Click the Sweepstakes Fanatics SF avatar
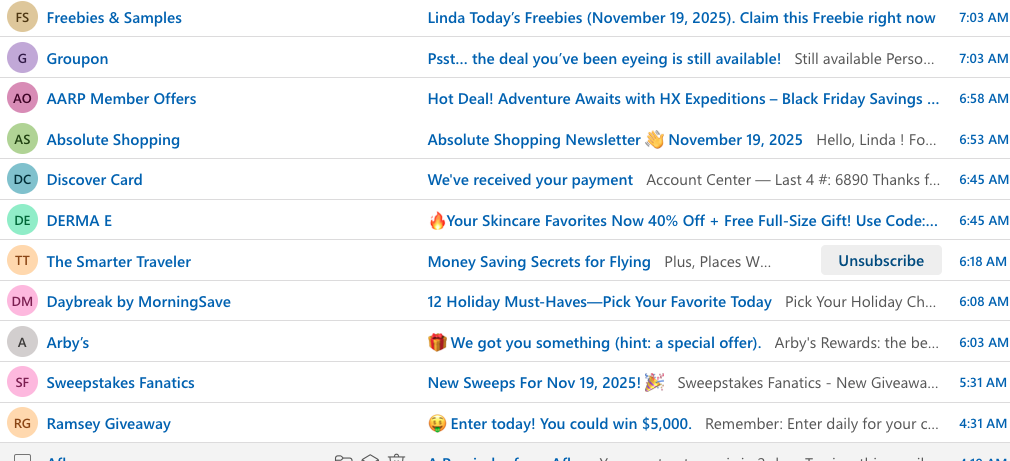 pos(22,382)
